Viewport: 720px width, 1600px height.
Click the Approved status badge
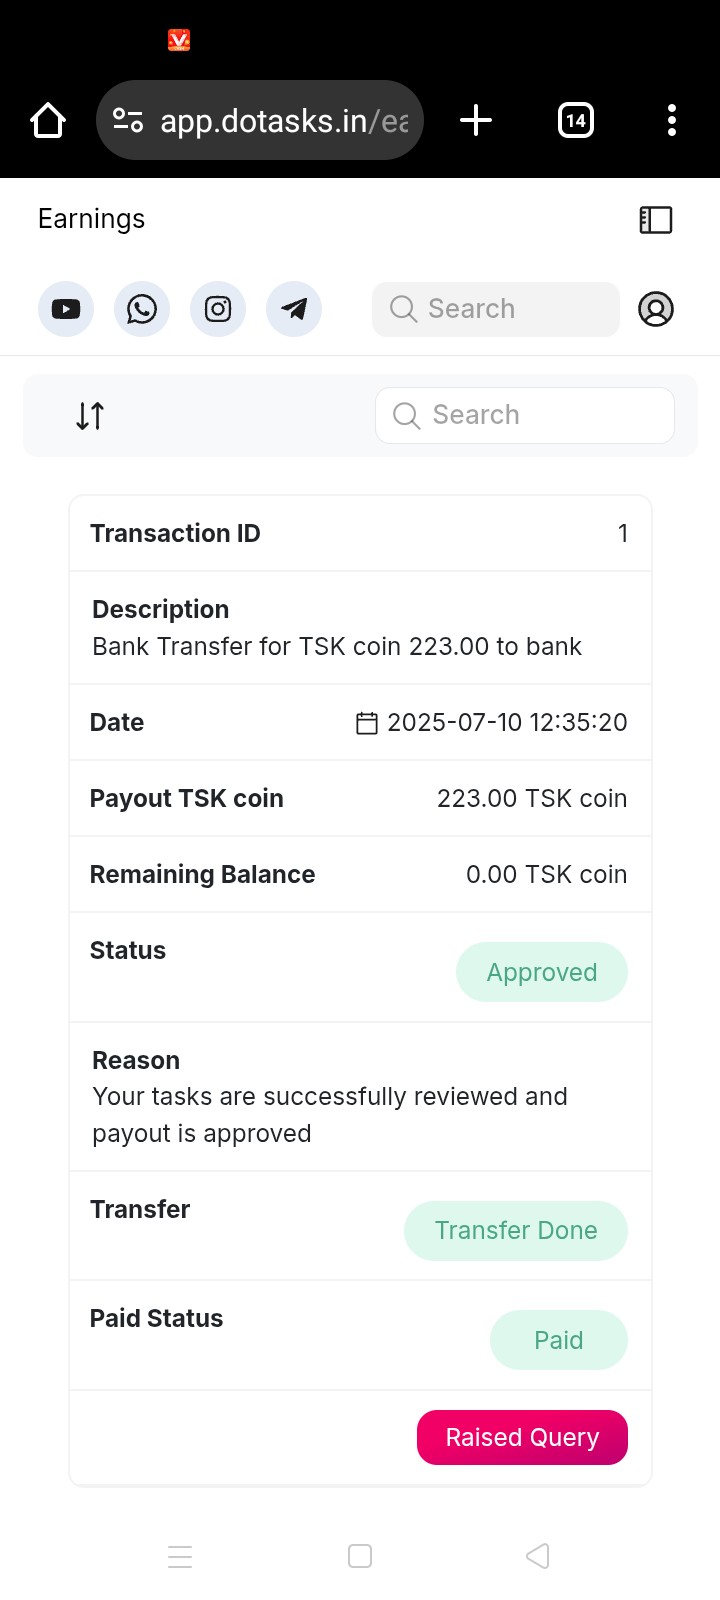pyautogui.click(x=541, y=972)
